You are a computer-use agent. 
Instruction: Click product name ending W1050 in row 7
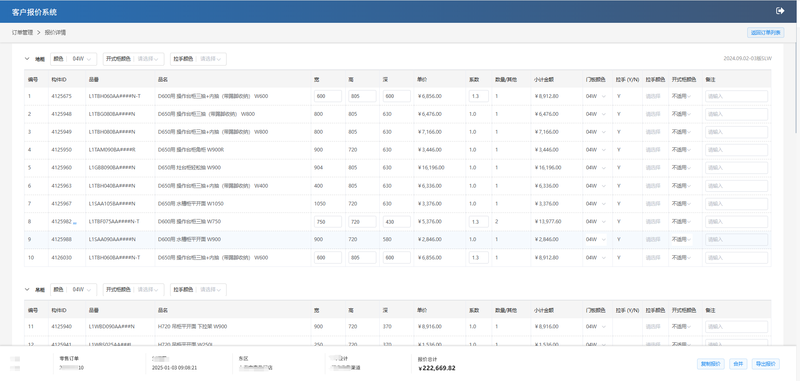point(190,204)
